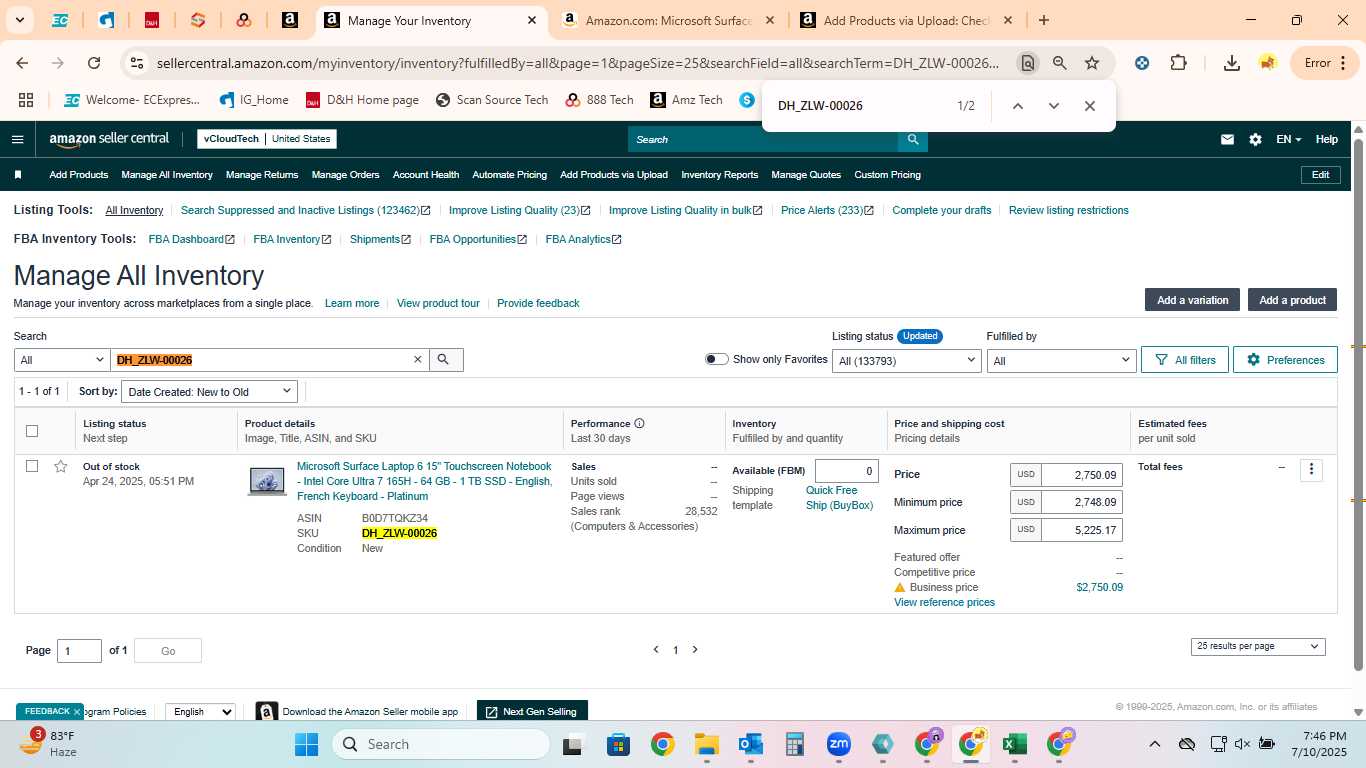This screenshot has width=1366, height=768.
Task: Open the EN language dropdown
Action: (1289, 139)
